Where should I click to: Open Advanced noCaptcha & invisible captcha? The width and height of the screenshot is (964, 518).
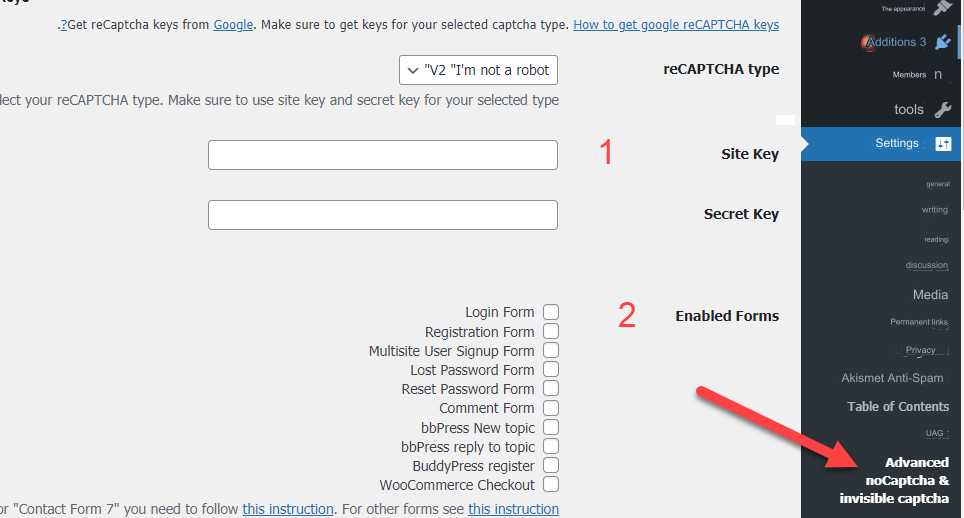coord(894,480)
